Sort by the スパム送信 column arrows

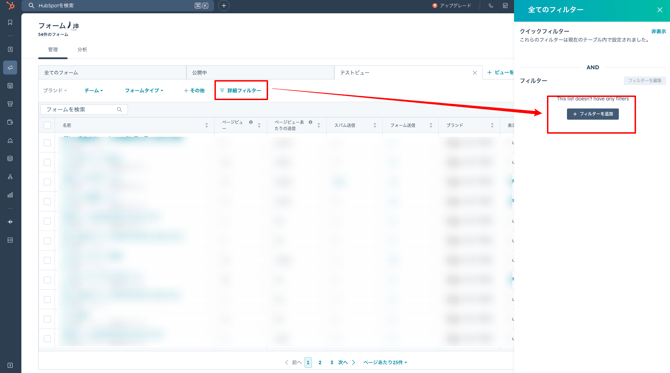click(x=375, y=125)
